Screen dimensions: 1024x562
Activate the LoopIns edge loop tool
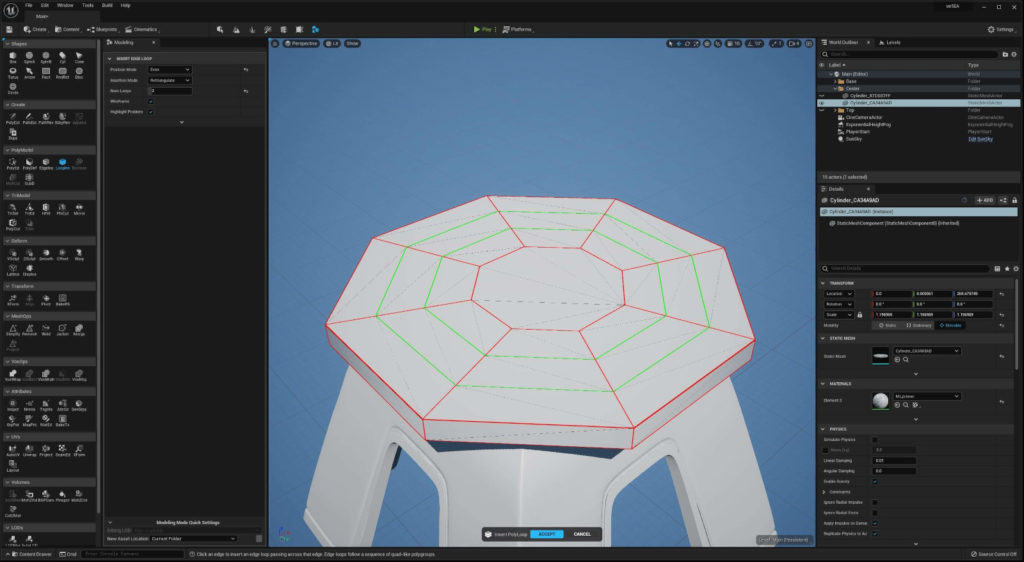pos(62,163)
